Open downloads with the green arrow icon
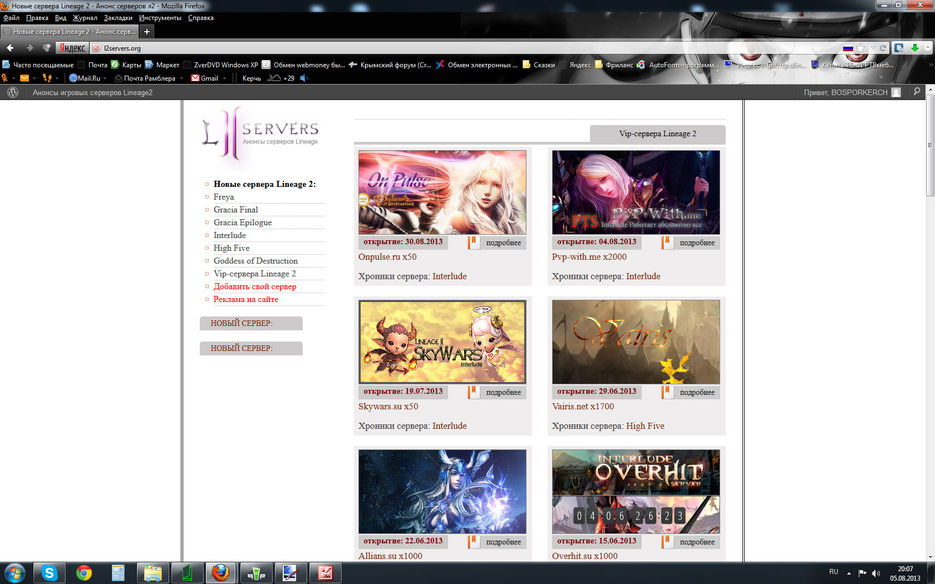 pos(914,48)
